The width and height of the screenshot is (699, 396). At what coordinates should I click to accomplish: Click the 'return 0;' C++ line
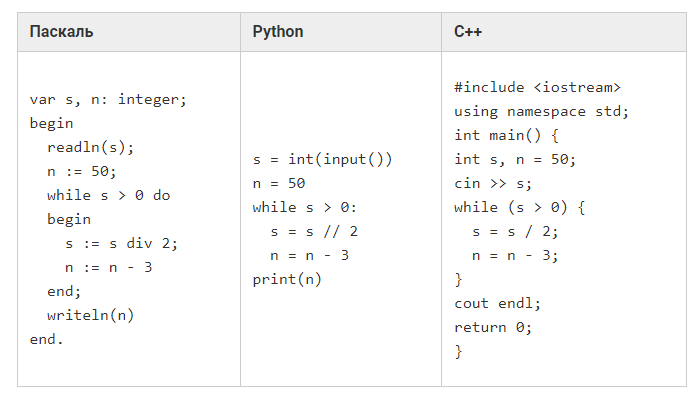493,328
